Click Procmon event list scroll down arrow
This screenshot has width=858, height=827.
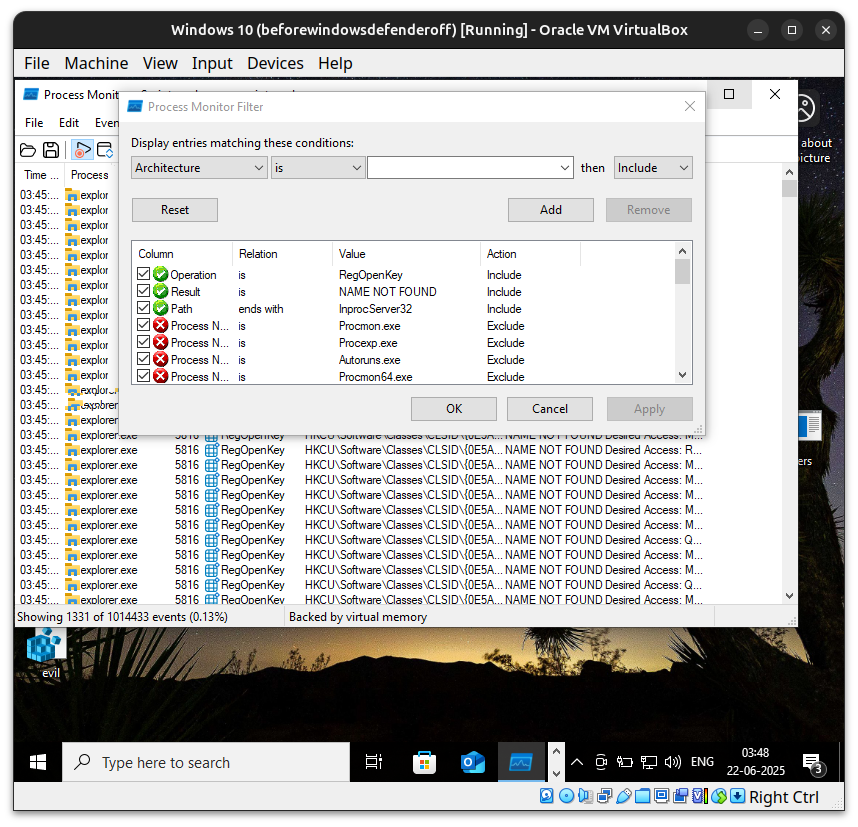(789, 595)
